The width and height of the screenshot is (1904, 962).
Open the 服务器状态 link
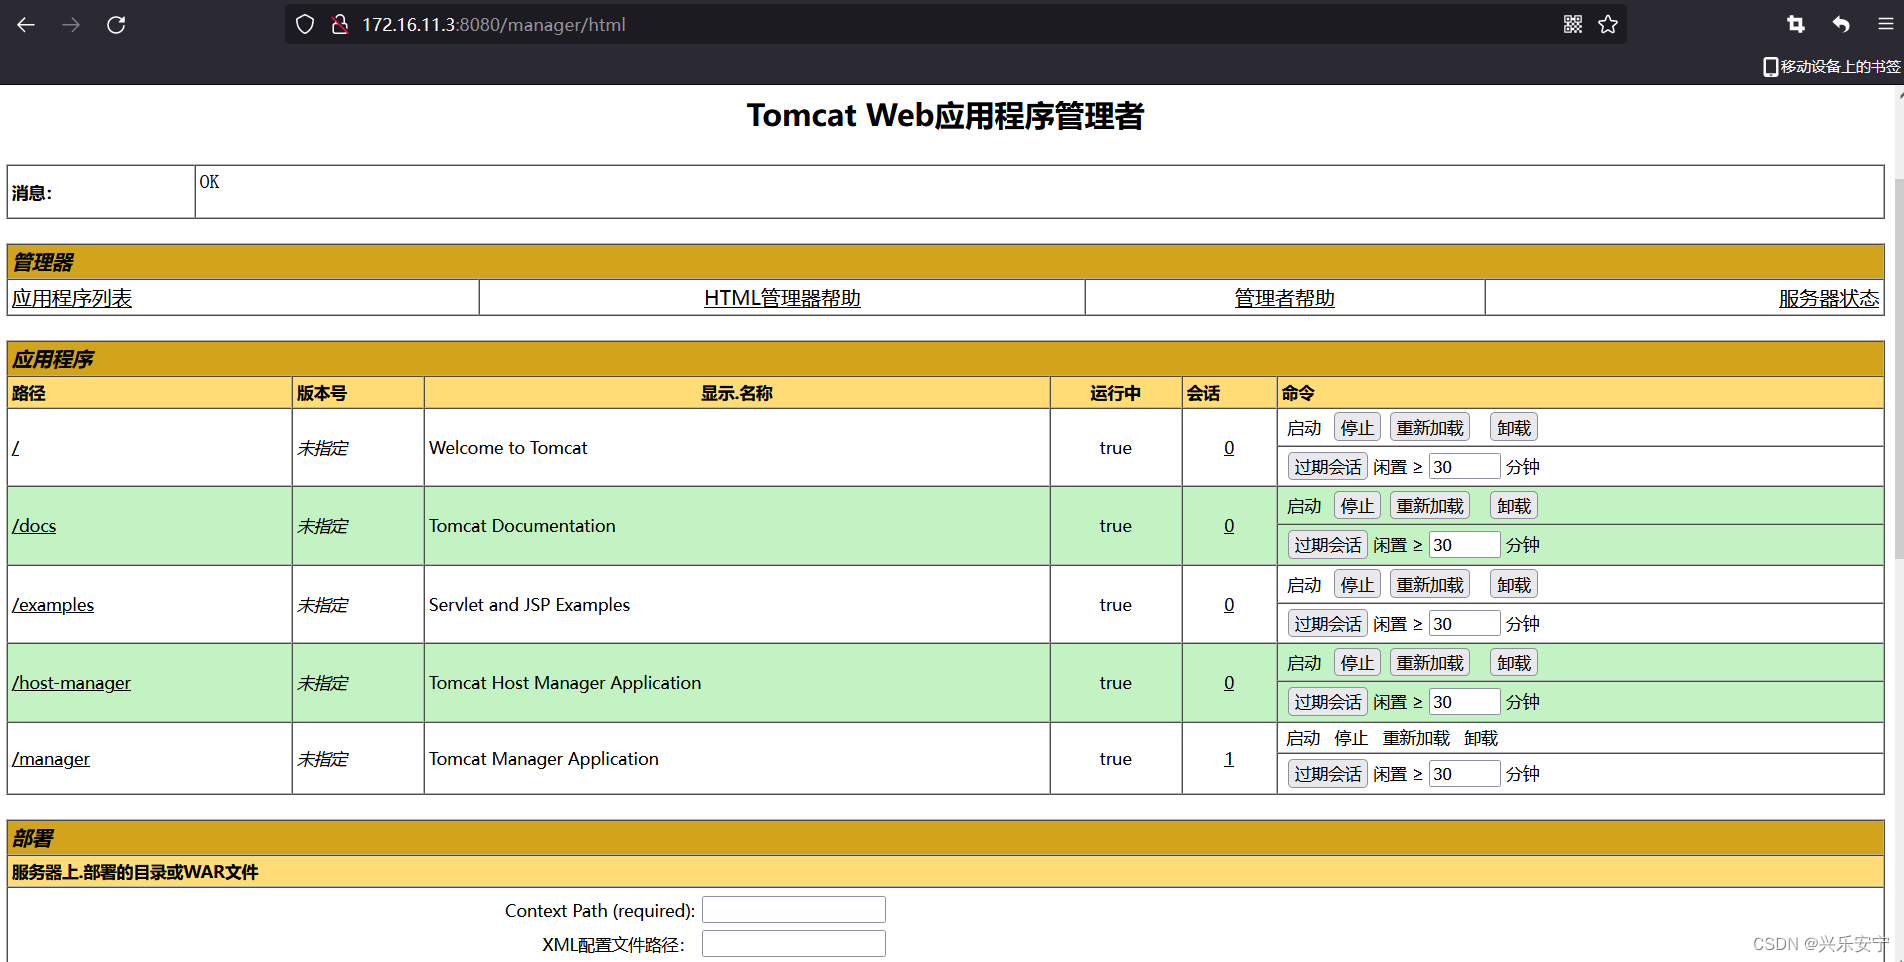pos(1829,298)
